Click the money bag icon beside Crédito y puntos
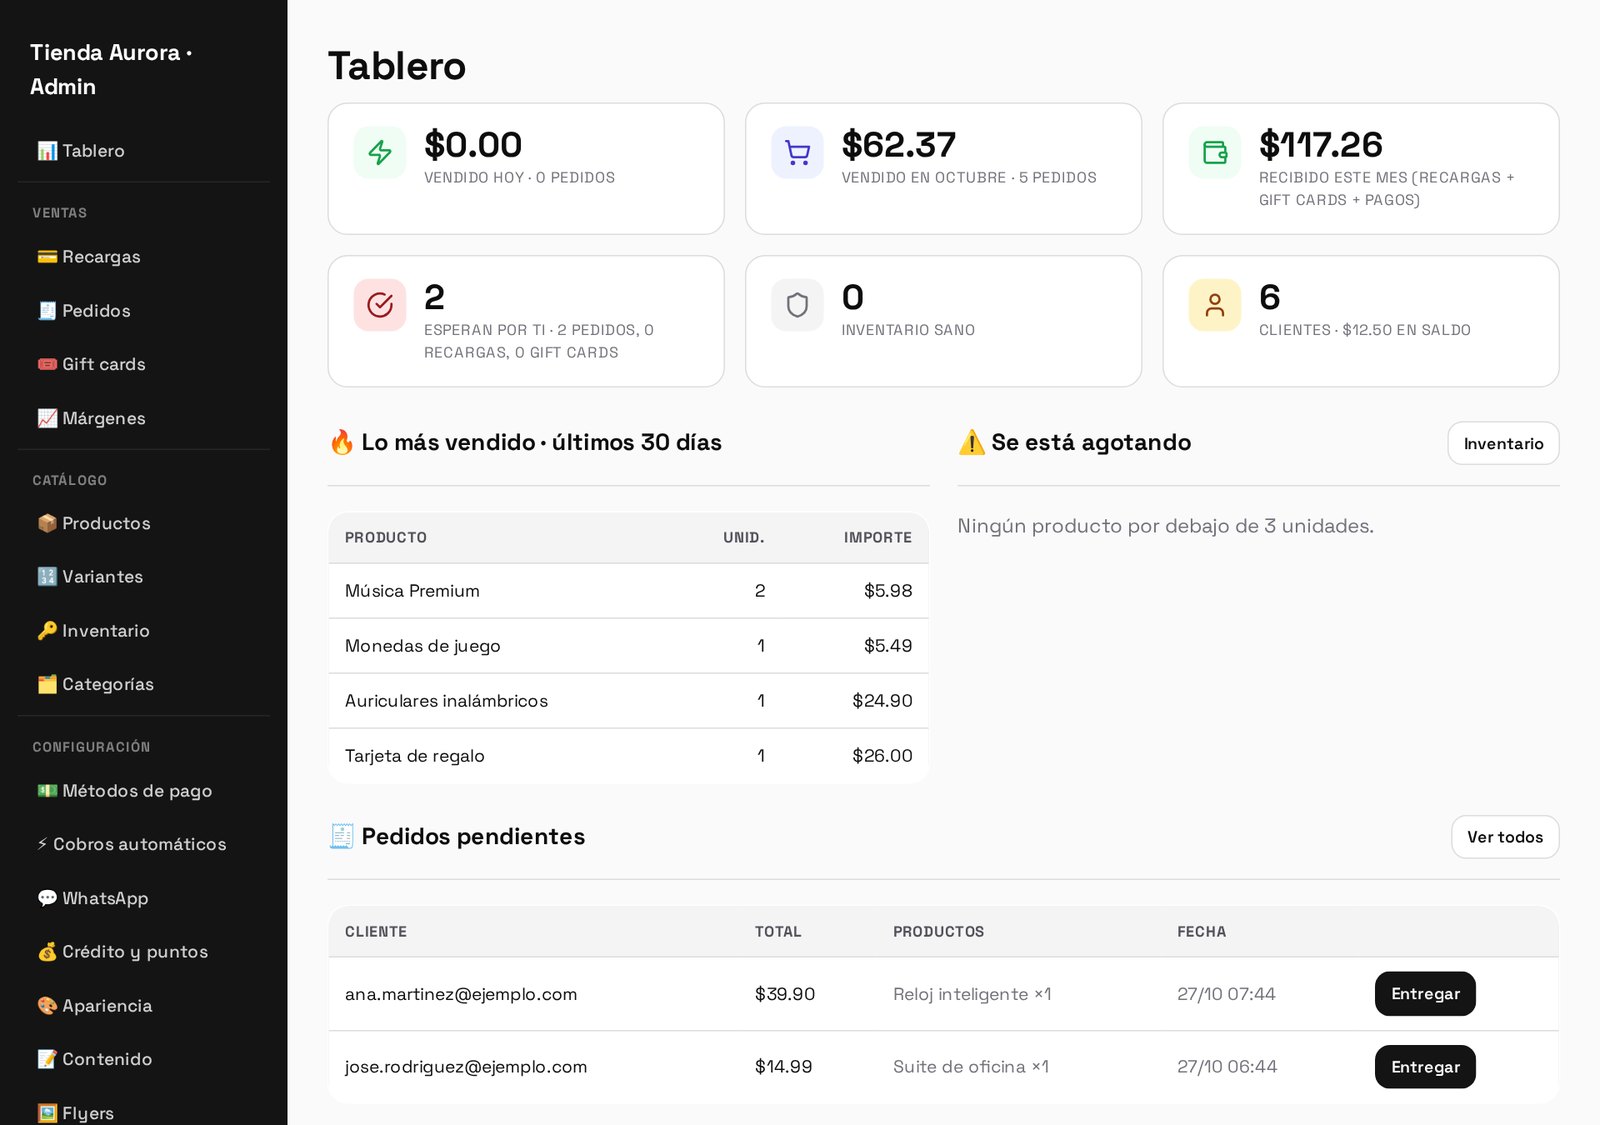The width and height of the screenshot is (1600, 1125). [47, 952]
